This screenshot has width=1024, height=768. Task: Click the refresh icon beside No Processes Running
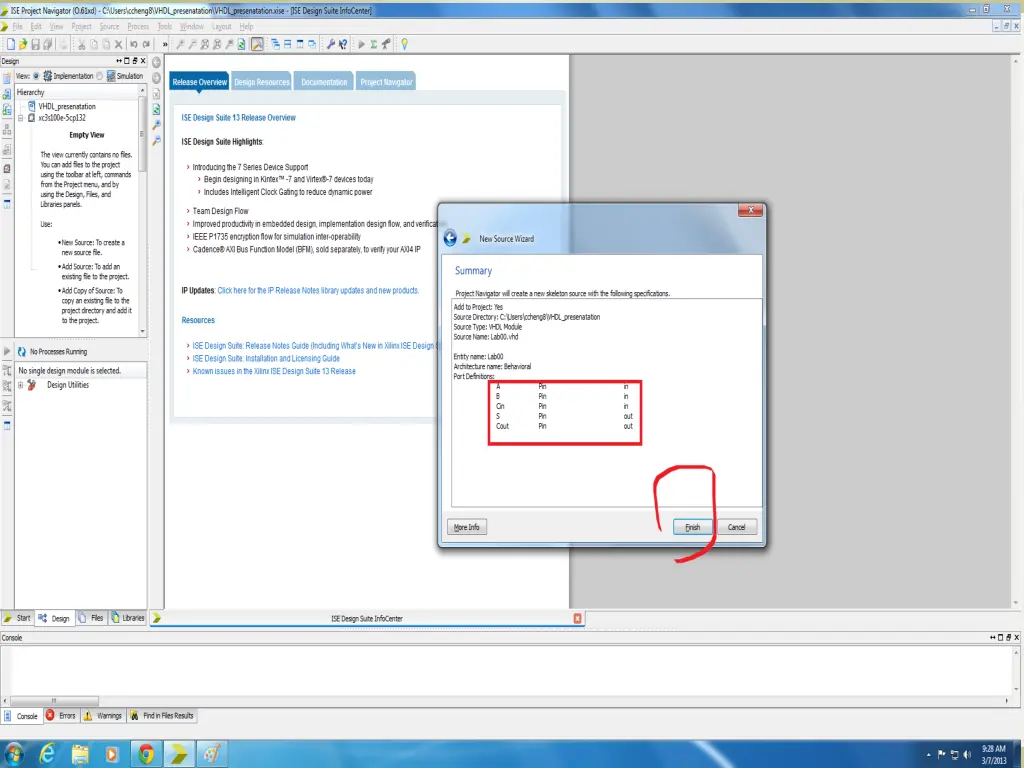(x=22, y=351)
